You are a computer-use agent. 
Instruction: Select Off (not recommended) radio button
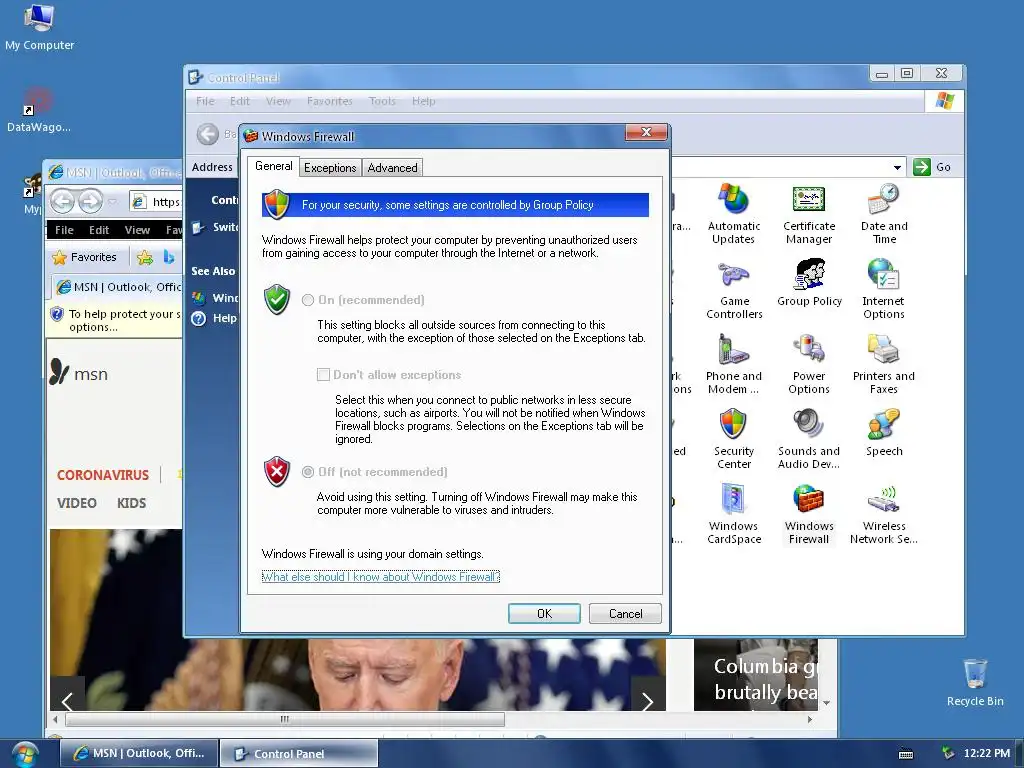click(308, 472)
